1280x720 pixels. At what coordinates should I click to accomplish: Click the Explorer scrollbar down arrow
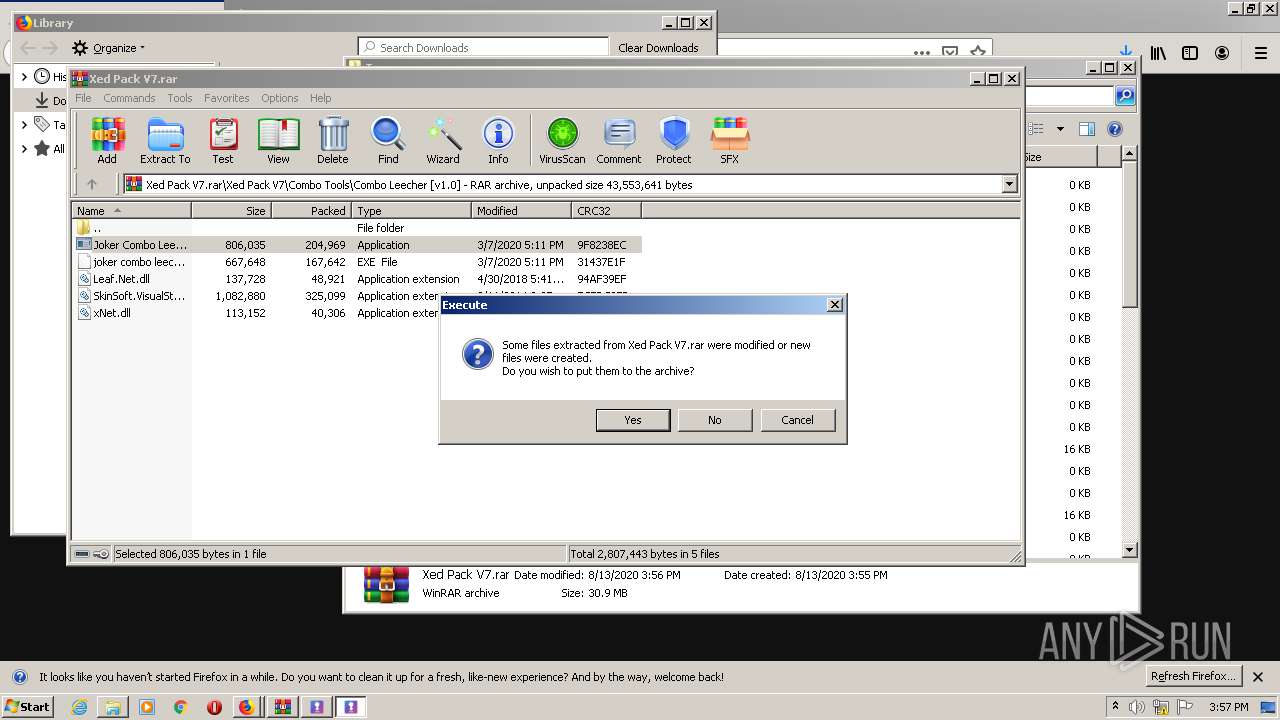(x=1129, y=550)
